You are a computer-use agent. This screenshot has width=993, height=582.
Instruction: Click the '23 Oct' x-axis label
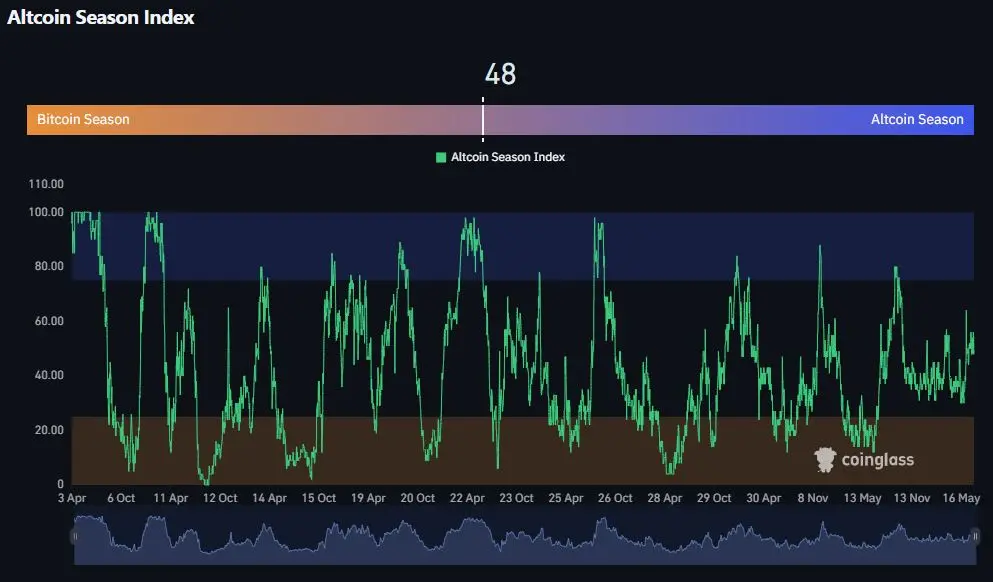point(516,498)
